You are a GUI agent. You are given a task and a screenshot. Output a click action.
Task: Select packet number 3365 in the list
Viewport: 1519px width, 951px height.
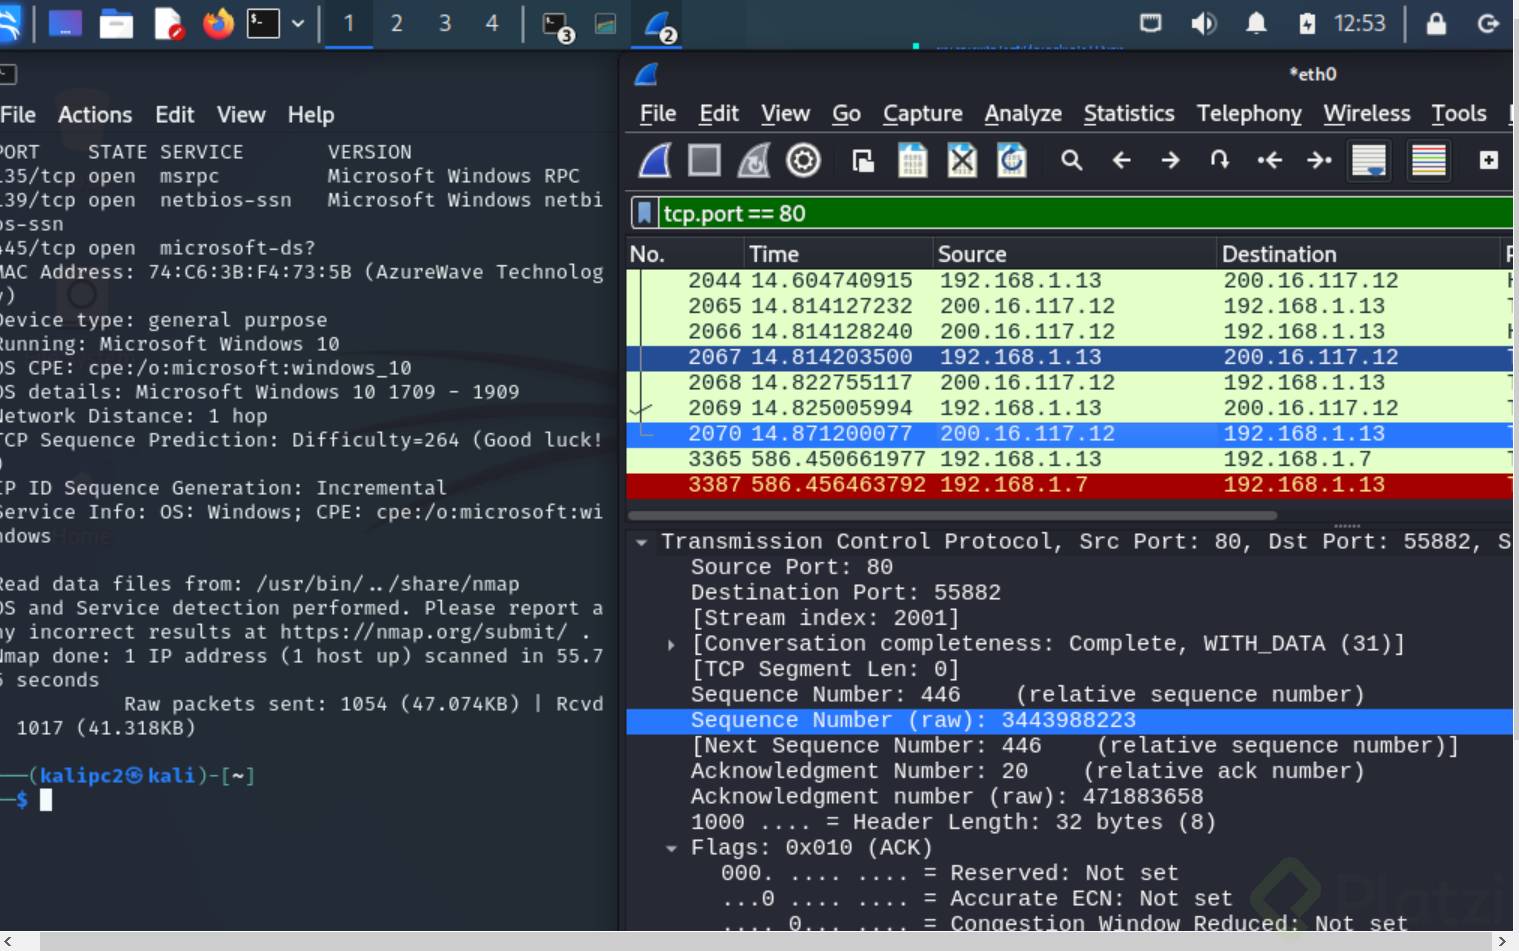click(x=1069, y=459)
